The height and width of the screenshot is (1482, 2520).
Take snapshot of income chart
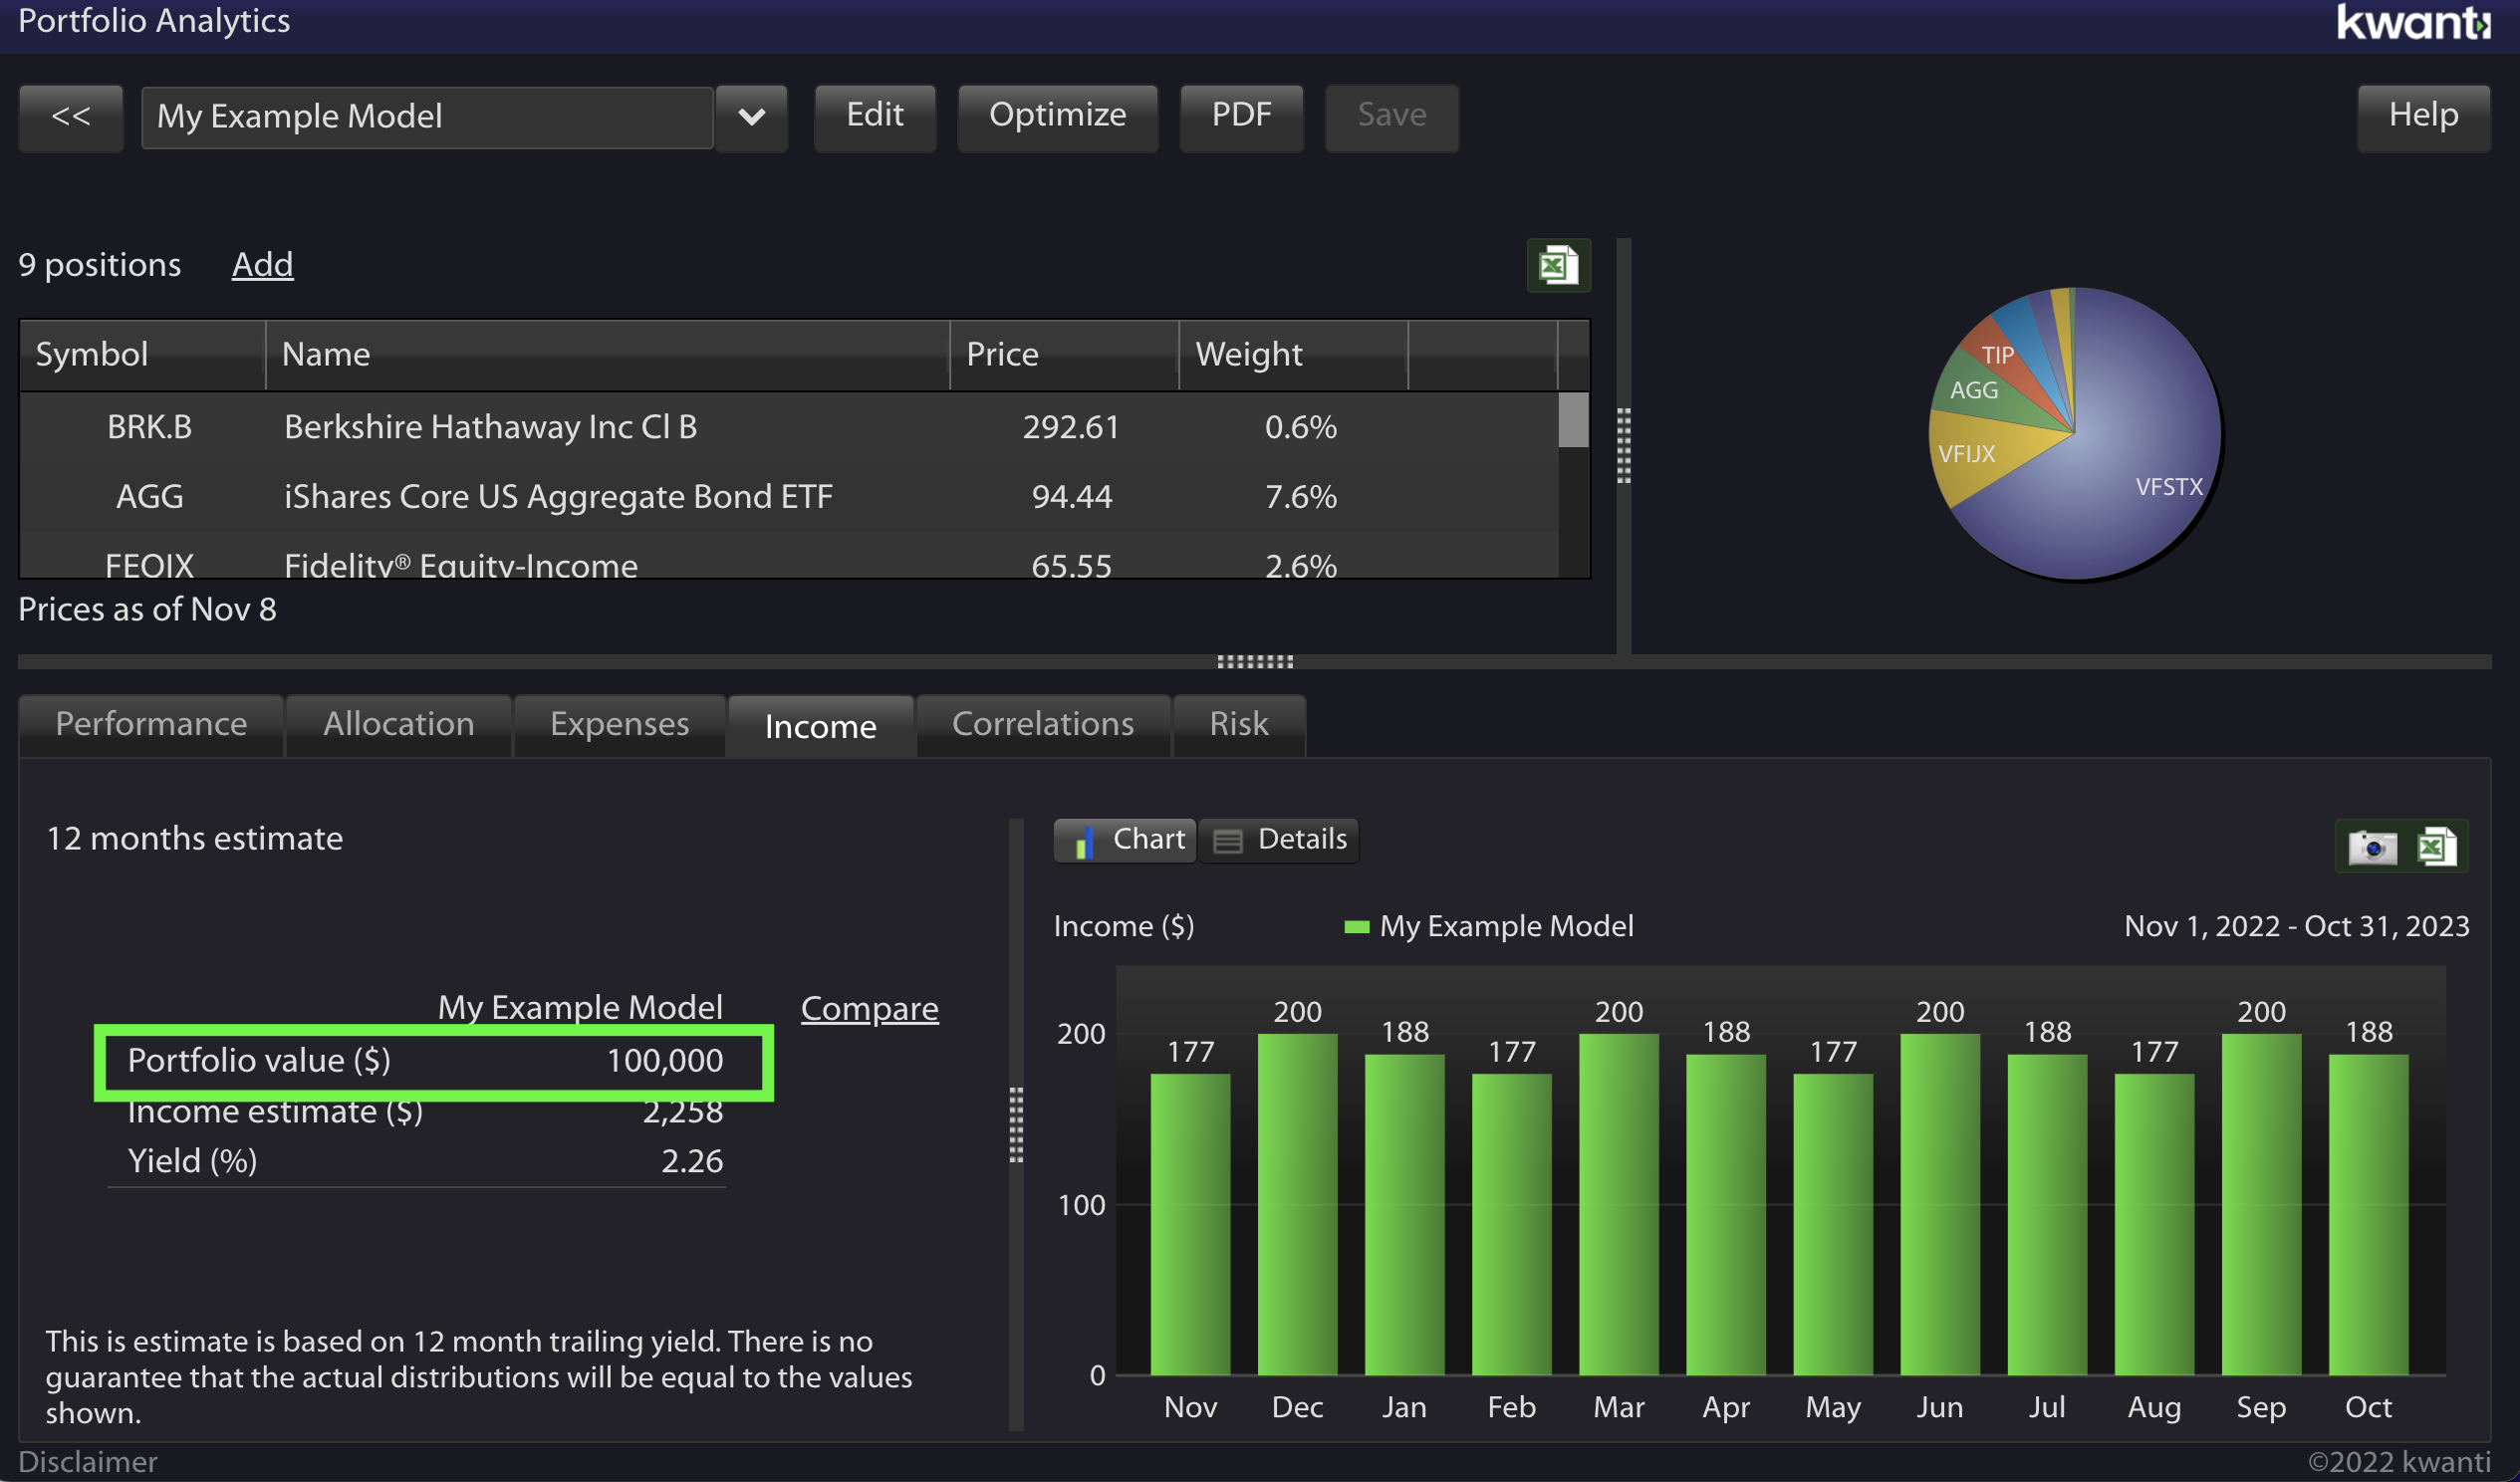coord(2372,847)
